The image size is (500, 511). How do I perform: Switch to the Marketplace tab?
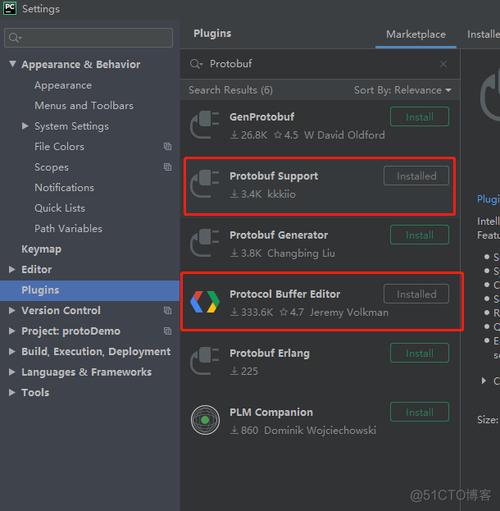416,34
